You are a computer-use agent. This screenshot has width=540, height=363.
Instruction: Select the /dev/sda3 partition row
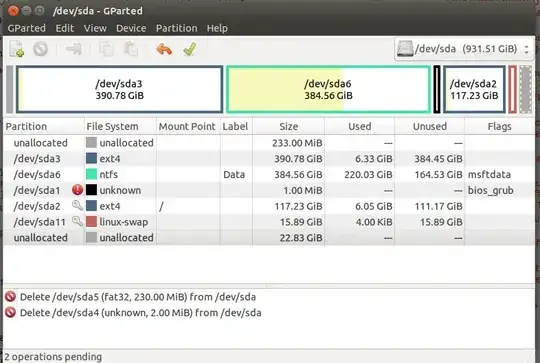pyautogui.click(x=269, y=158)
